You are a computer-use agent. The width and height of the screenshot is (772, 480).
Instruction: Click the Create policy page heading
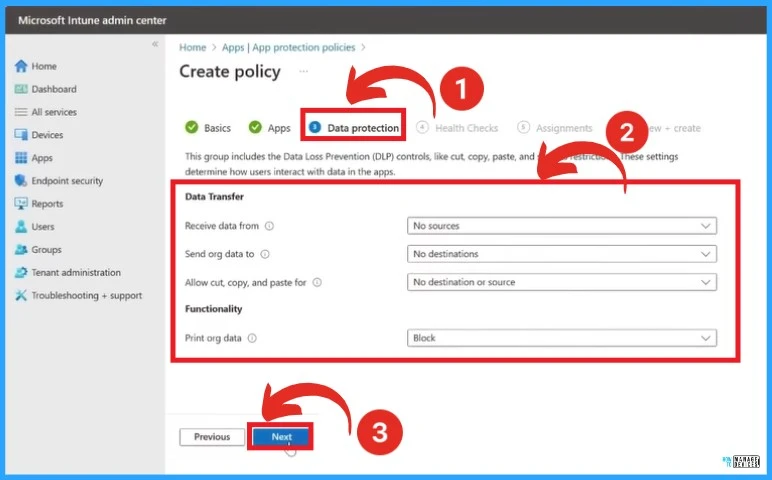(x=230, y=72)
